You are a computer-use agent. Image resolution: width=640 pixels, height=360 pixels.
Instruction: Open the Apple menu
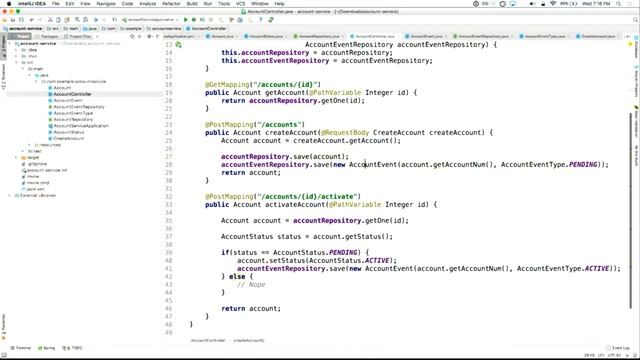tap(8, 4)
